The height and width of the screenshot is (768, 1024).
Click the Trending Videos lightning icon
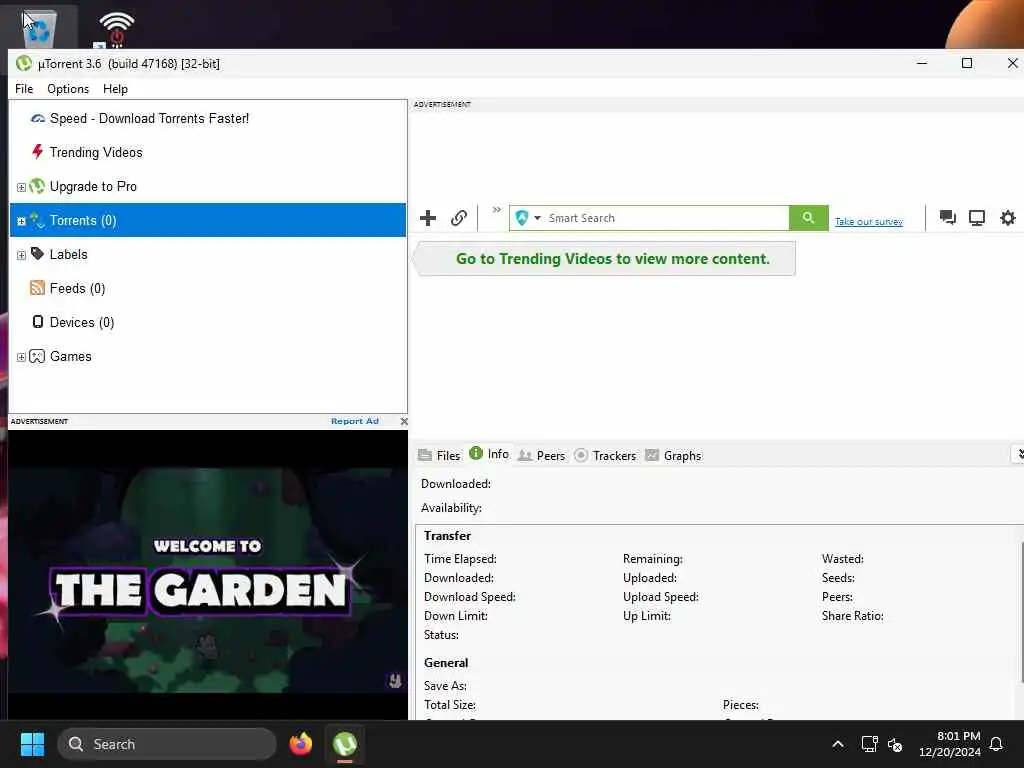point(37,152)
